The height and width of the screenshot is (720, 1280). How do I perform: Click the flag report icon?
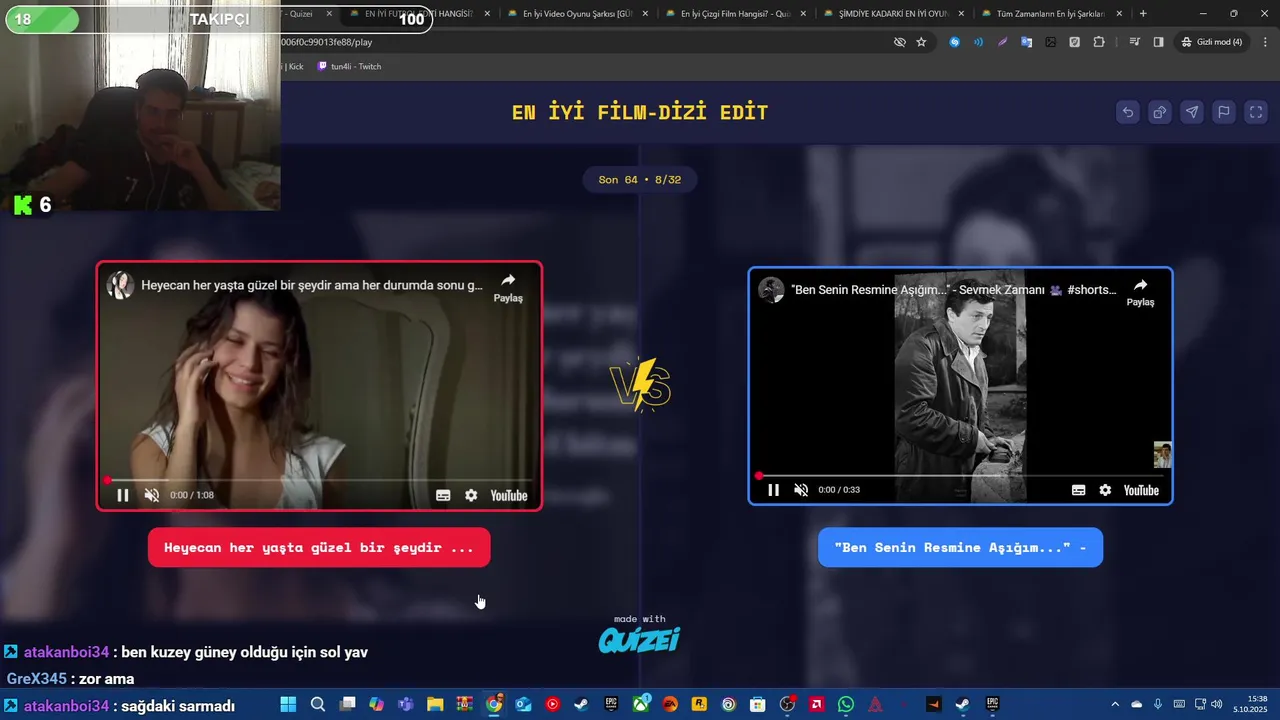point(1224,112)
